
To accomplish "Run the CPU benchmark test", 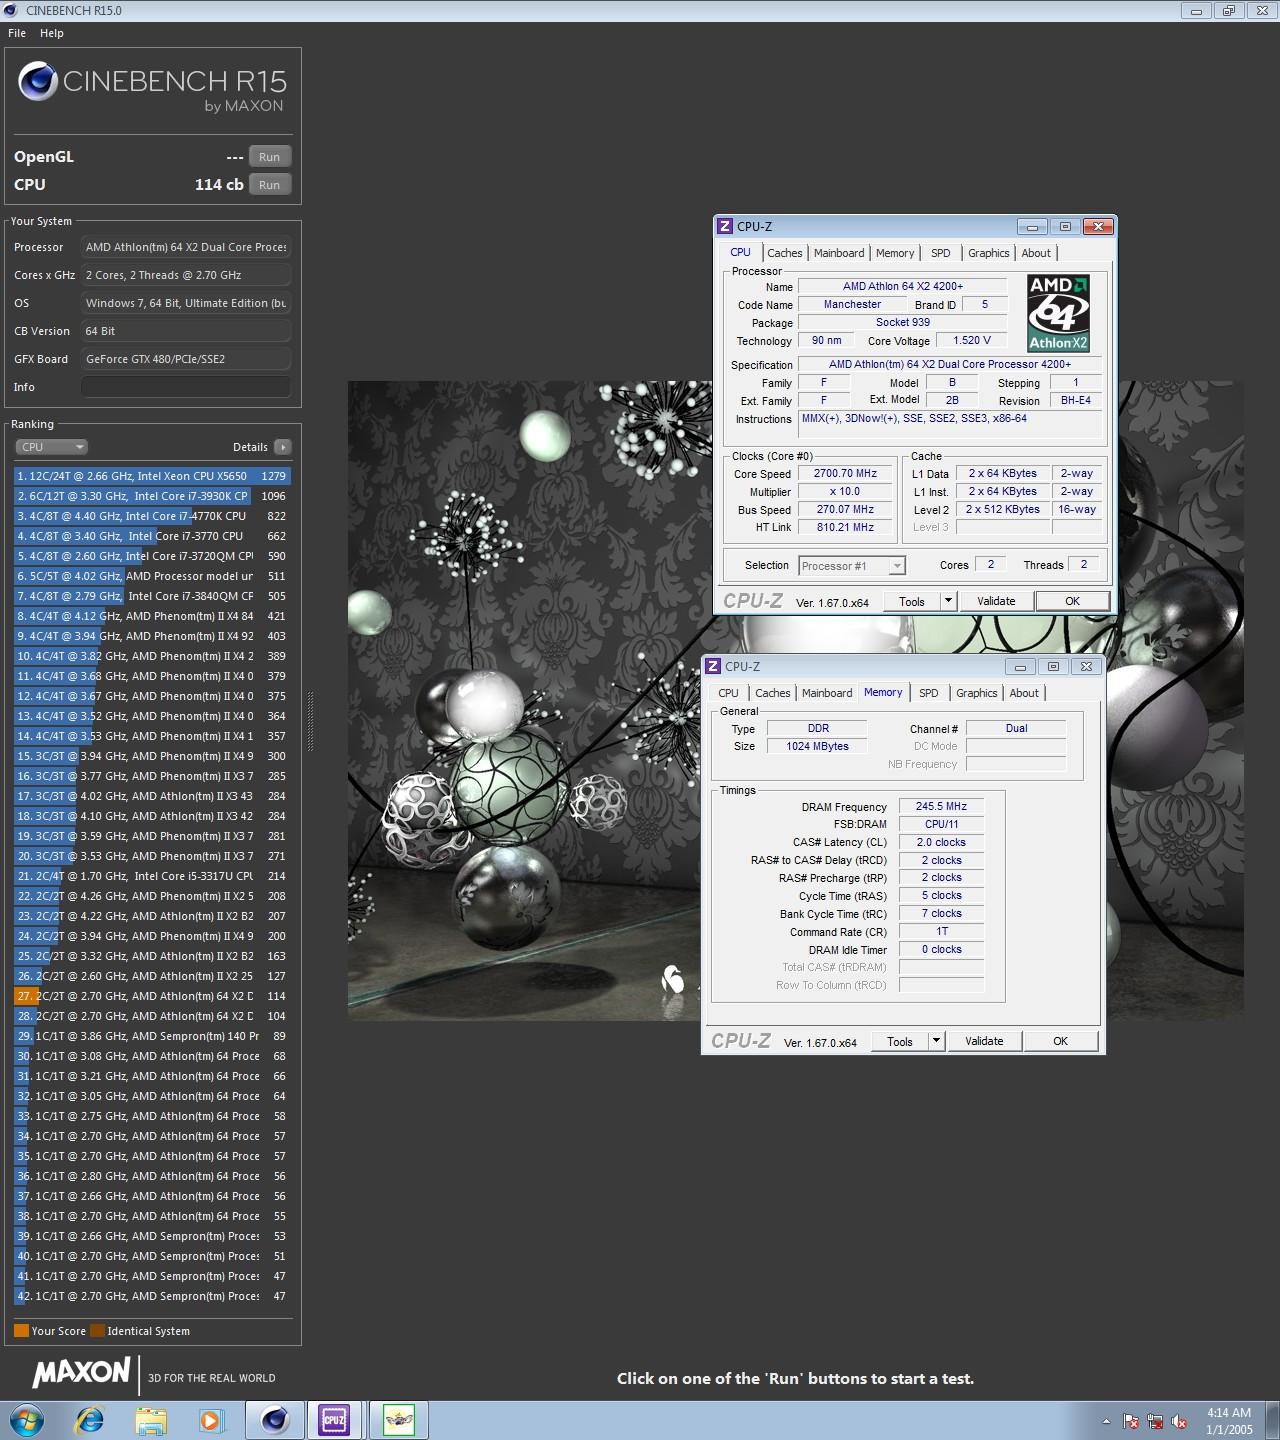I will click(x=270, y=185).
